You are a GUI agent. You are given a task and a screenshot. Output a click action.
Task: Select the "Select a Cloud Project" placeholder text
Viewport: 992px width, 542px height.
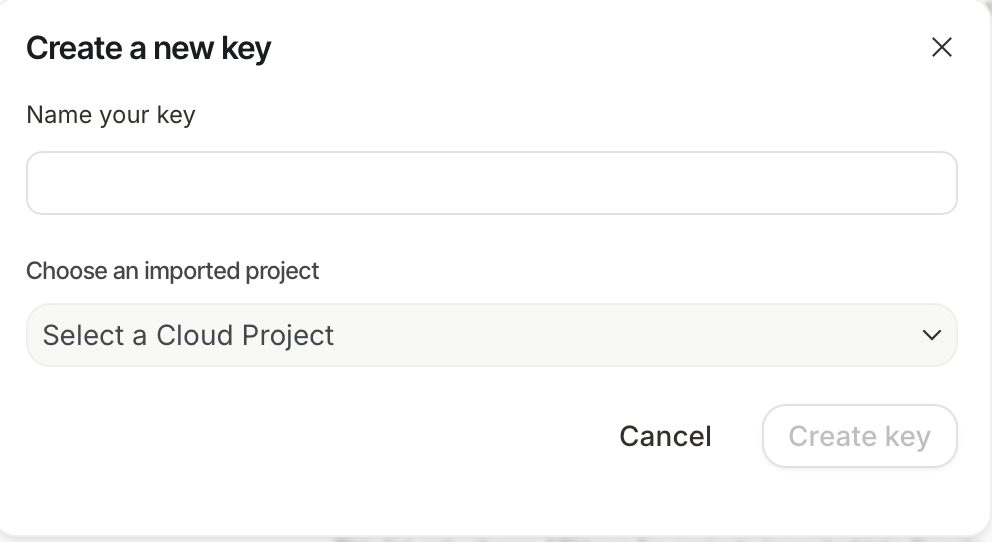coord(188,335)
